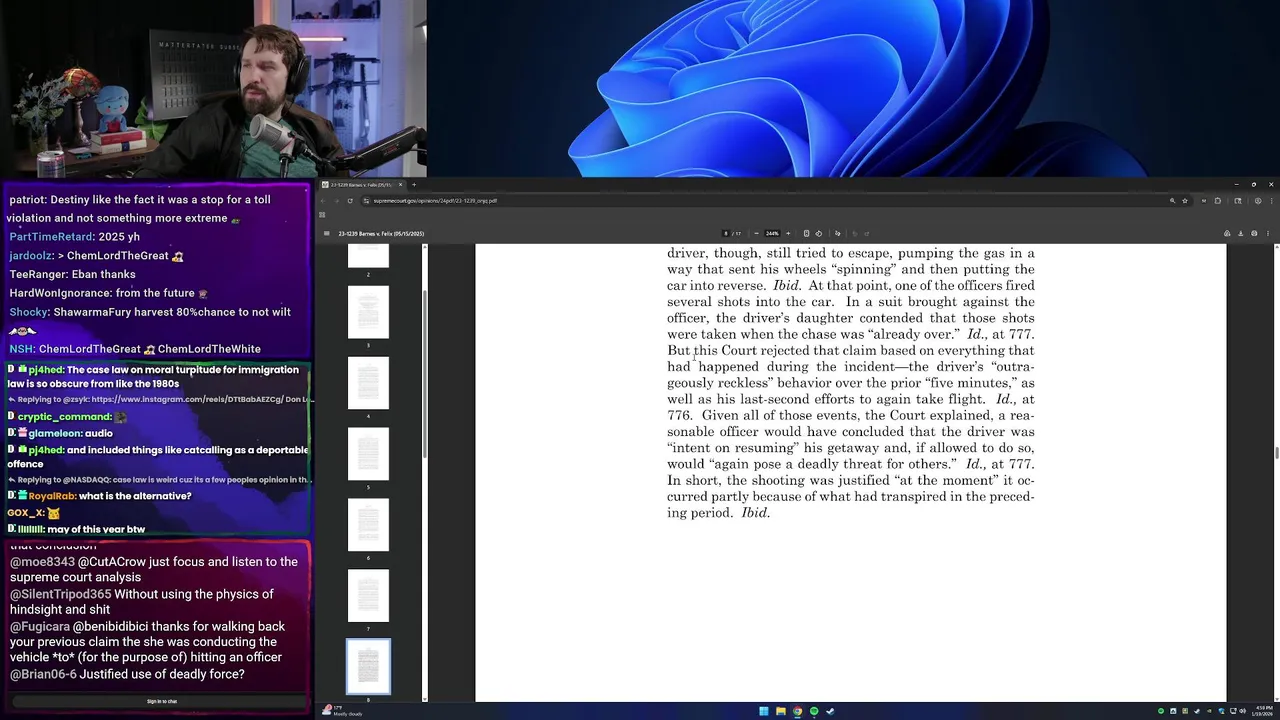Activate the PDF draw annotation tool
Image resolution: width=1280 pixels, height=720 pixels.
tap(837, 233)
